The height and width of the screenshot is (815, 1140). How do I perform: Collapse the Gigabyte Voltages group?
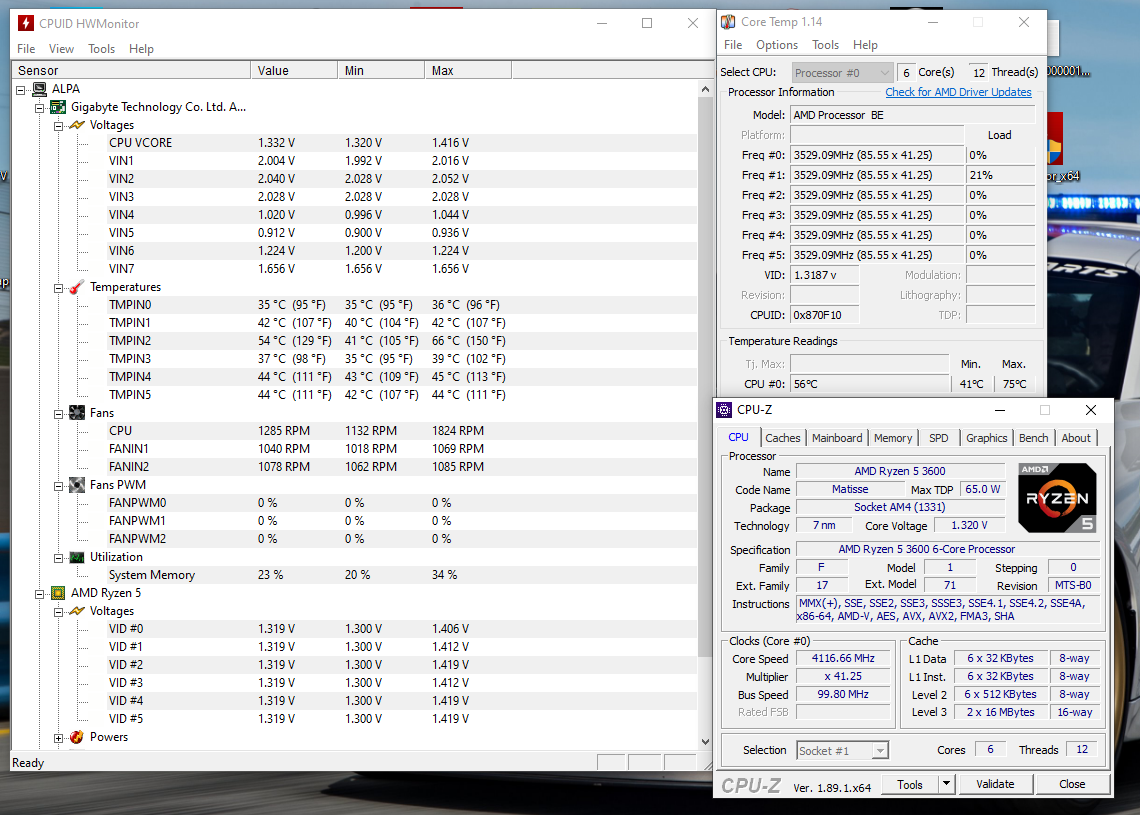point(58,126)
